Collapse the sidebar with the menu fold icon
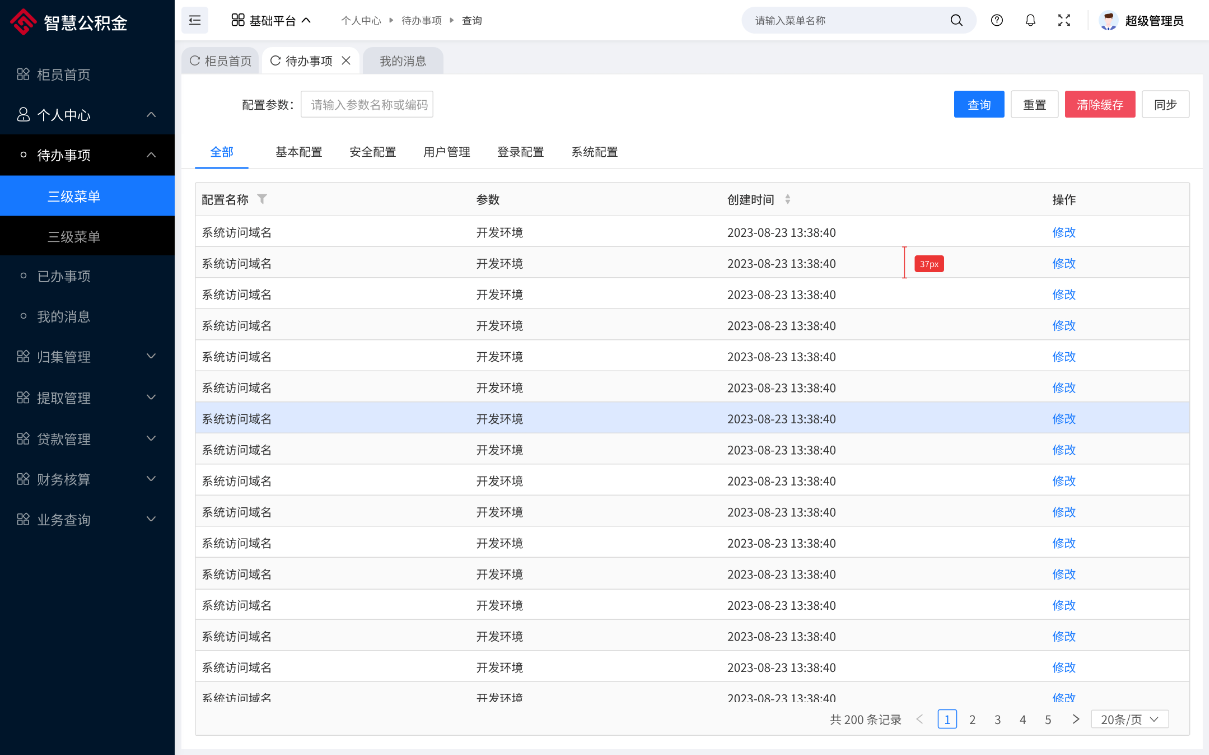The image size is (1209, 755). (x=195, y=20)
